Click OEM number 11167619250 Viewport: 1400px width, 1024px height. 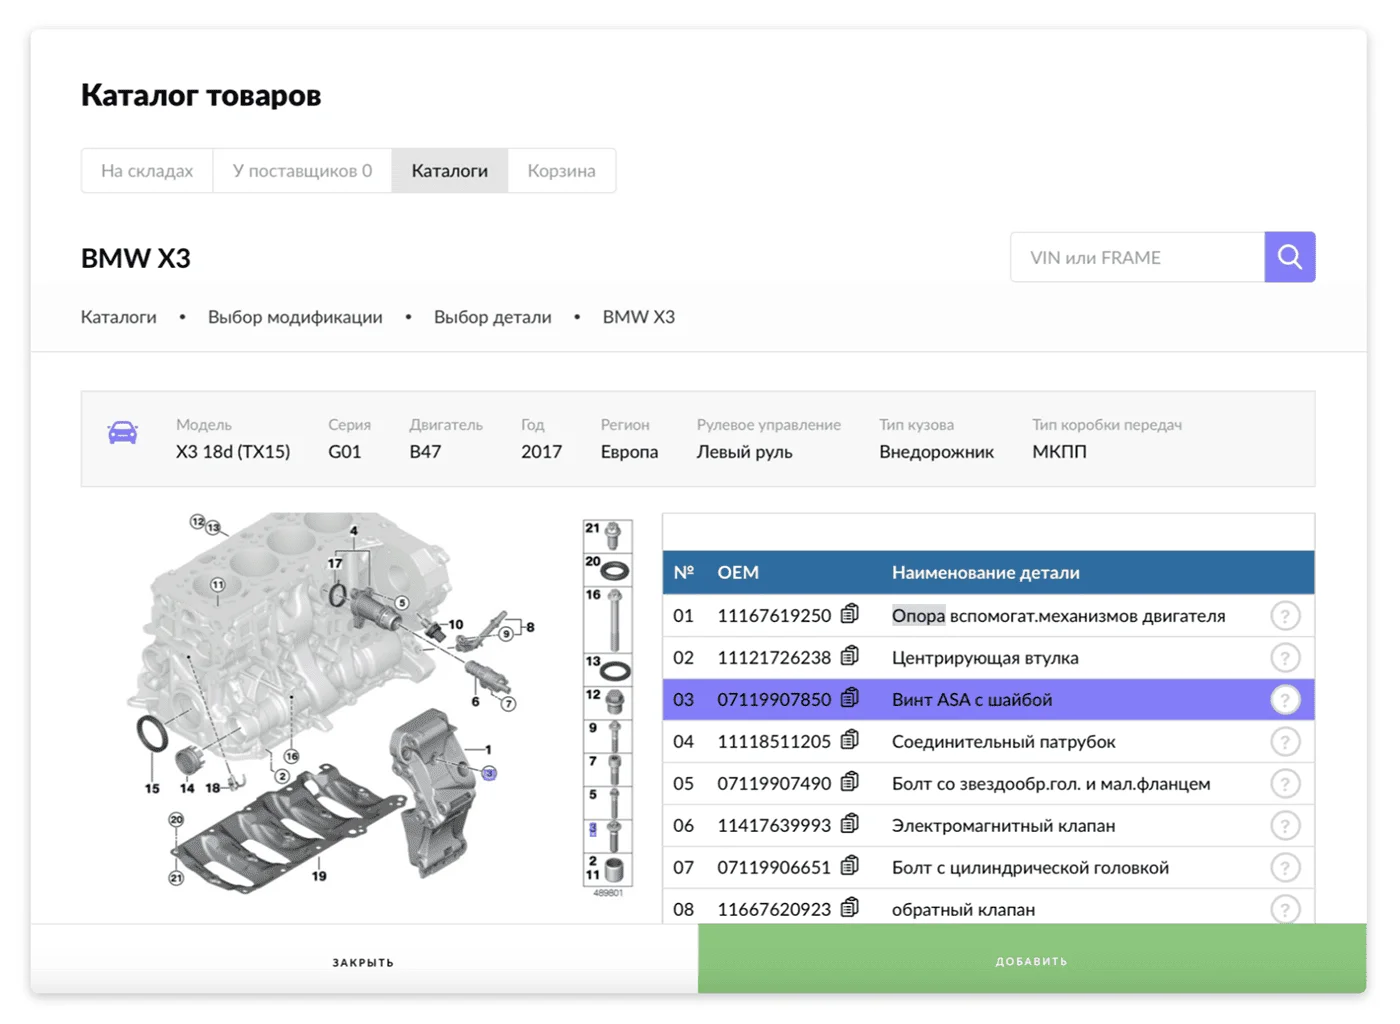click(774, 616)
